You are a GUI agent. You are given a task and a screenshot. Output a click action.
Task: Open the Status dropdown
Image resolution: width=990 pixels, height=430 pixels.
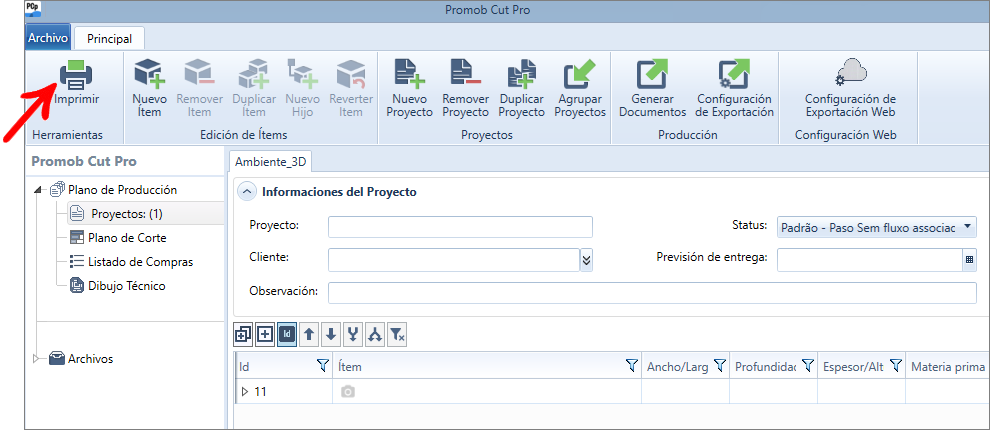(x=969, y=227)
